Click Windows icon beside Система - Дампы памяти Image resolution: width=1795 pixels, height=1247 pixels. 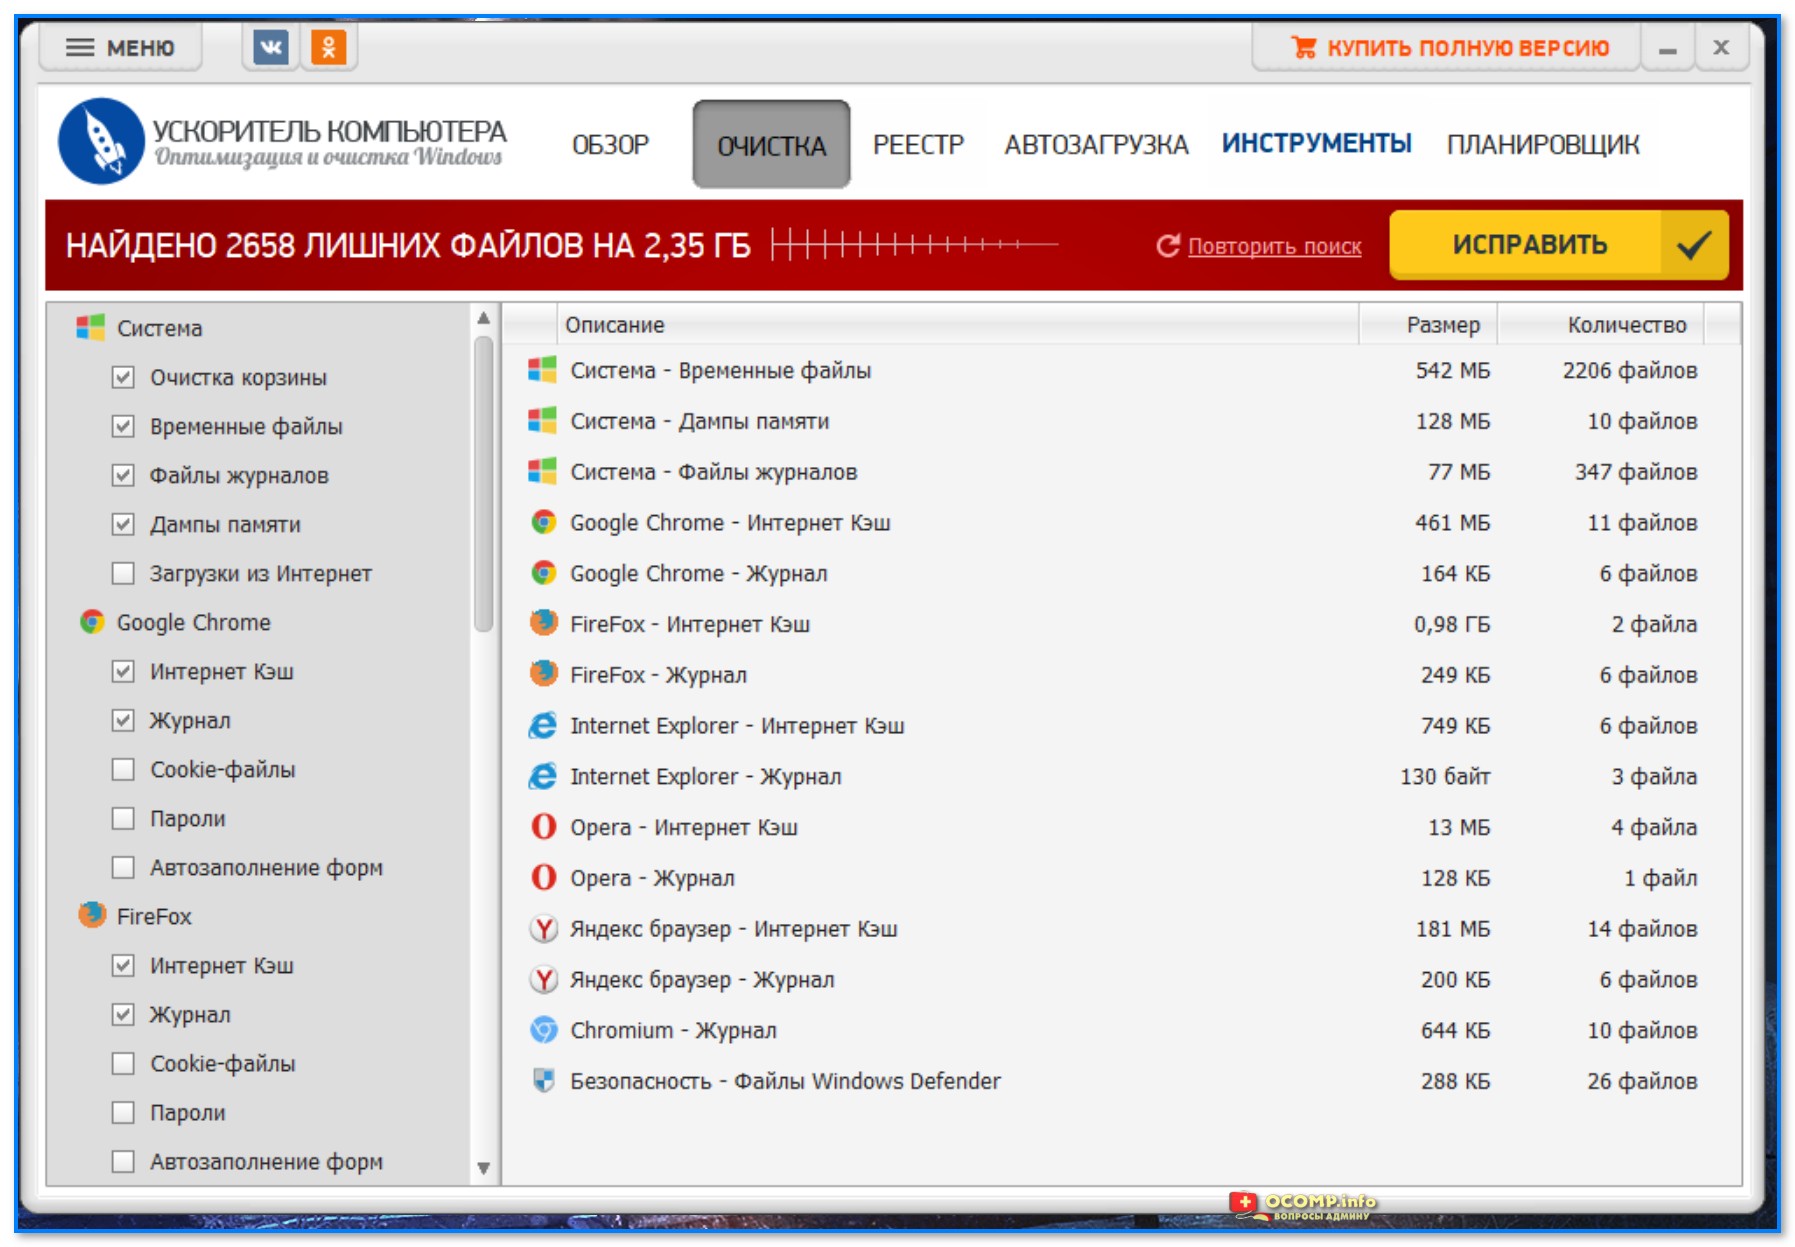pyautogui.click(x=542, y=421)
